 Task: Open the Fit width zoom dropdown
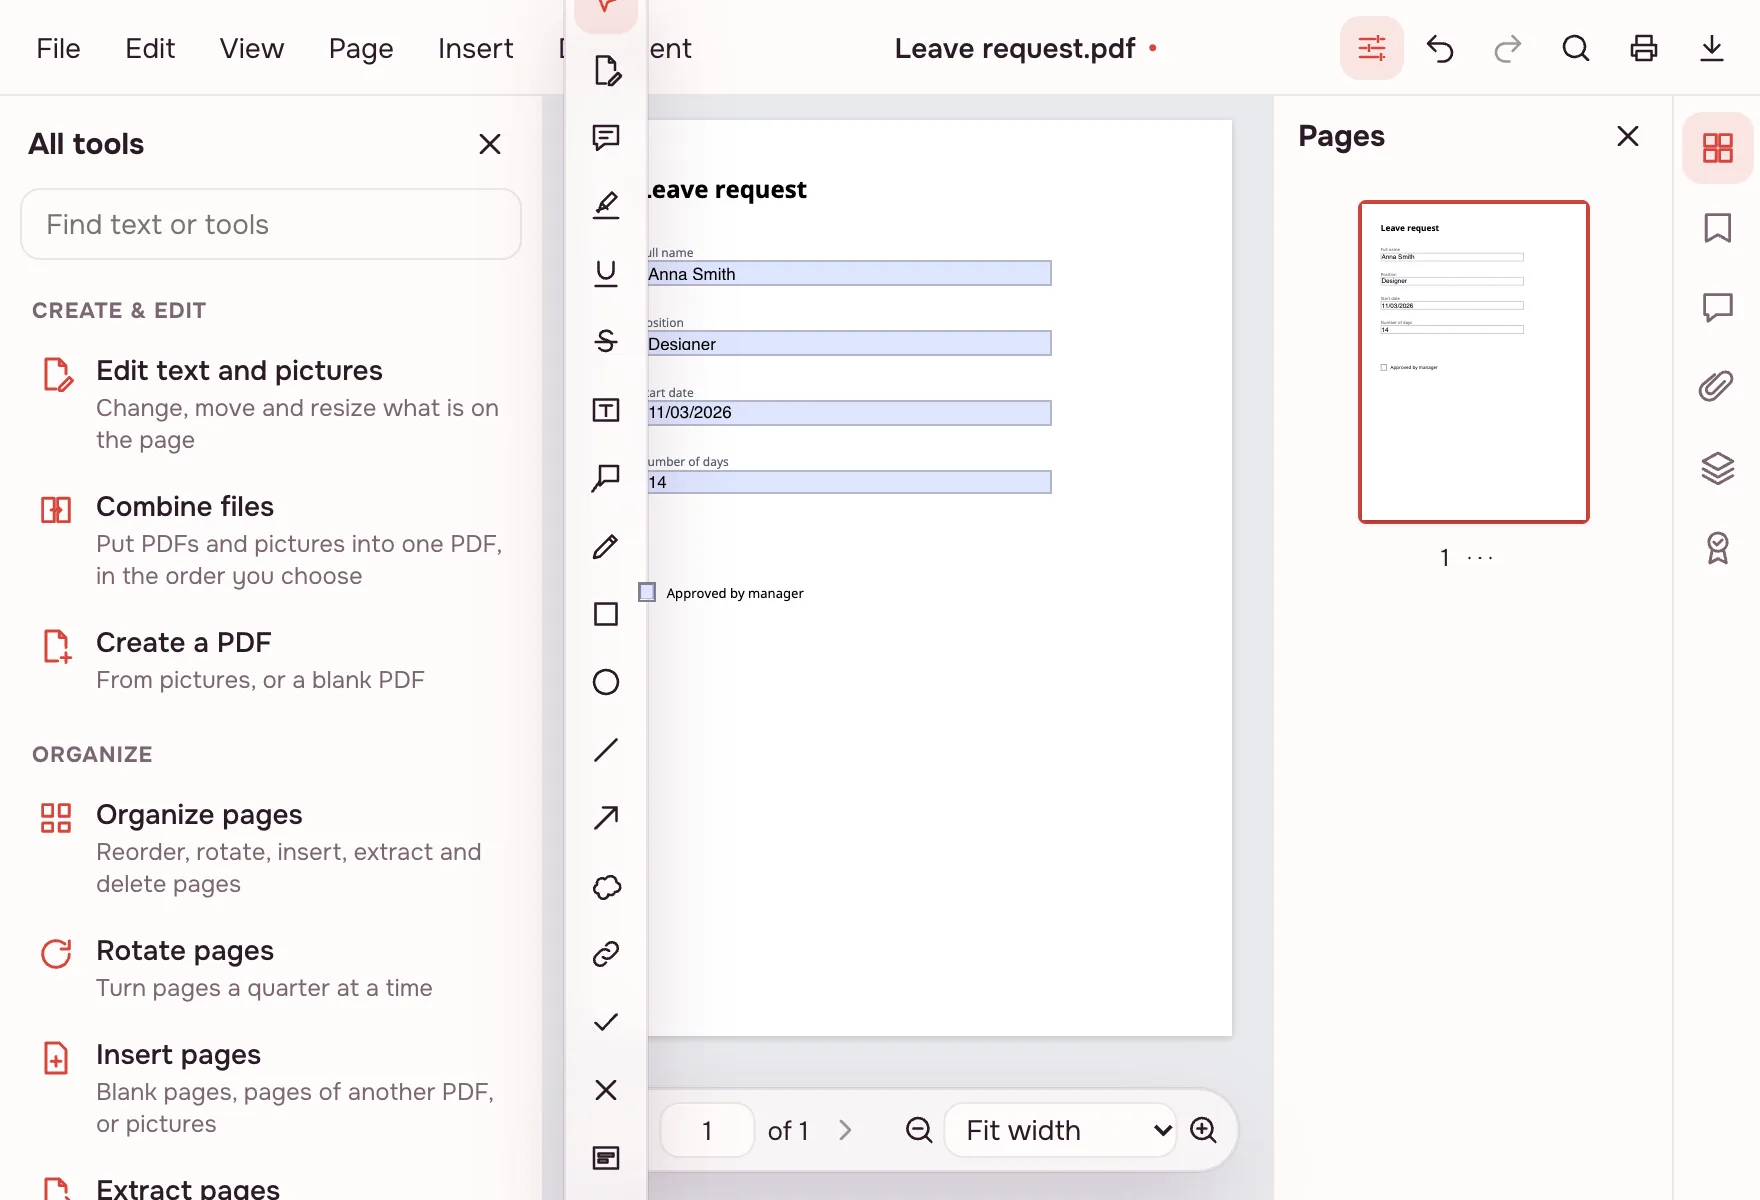(1060, 1130)
